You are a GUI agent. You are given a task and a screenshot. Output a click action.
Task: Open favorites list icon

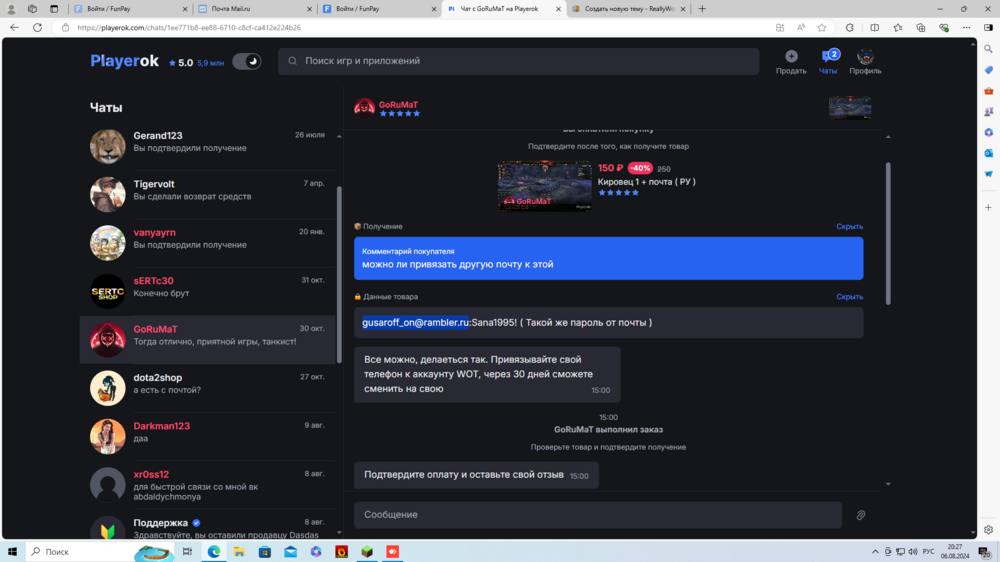pyautogui.click(x=897, y=27)
